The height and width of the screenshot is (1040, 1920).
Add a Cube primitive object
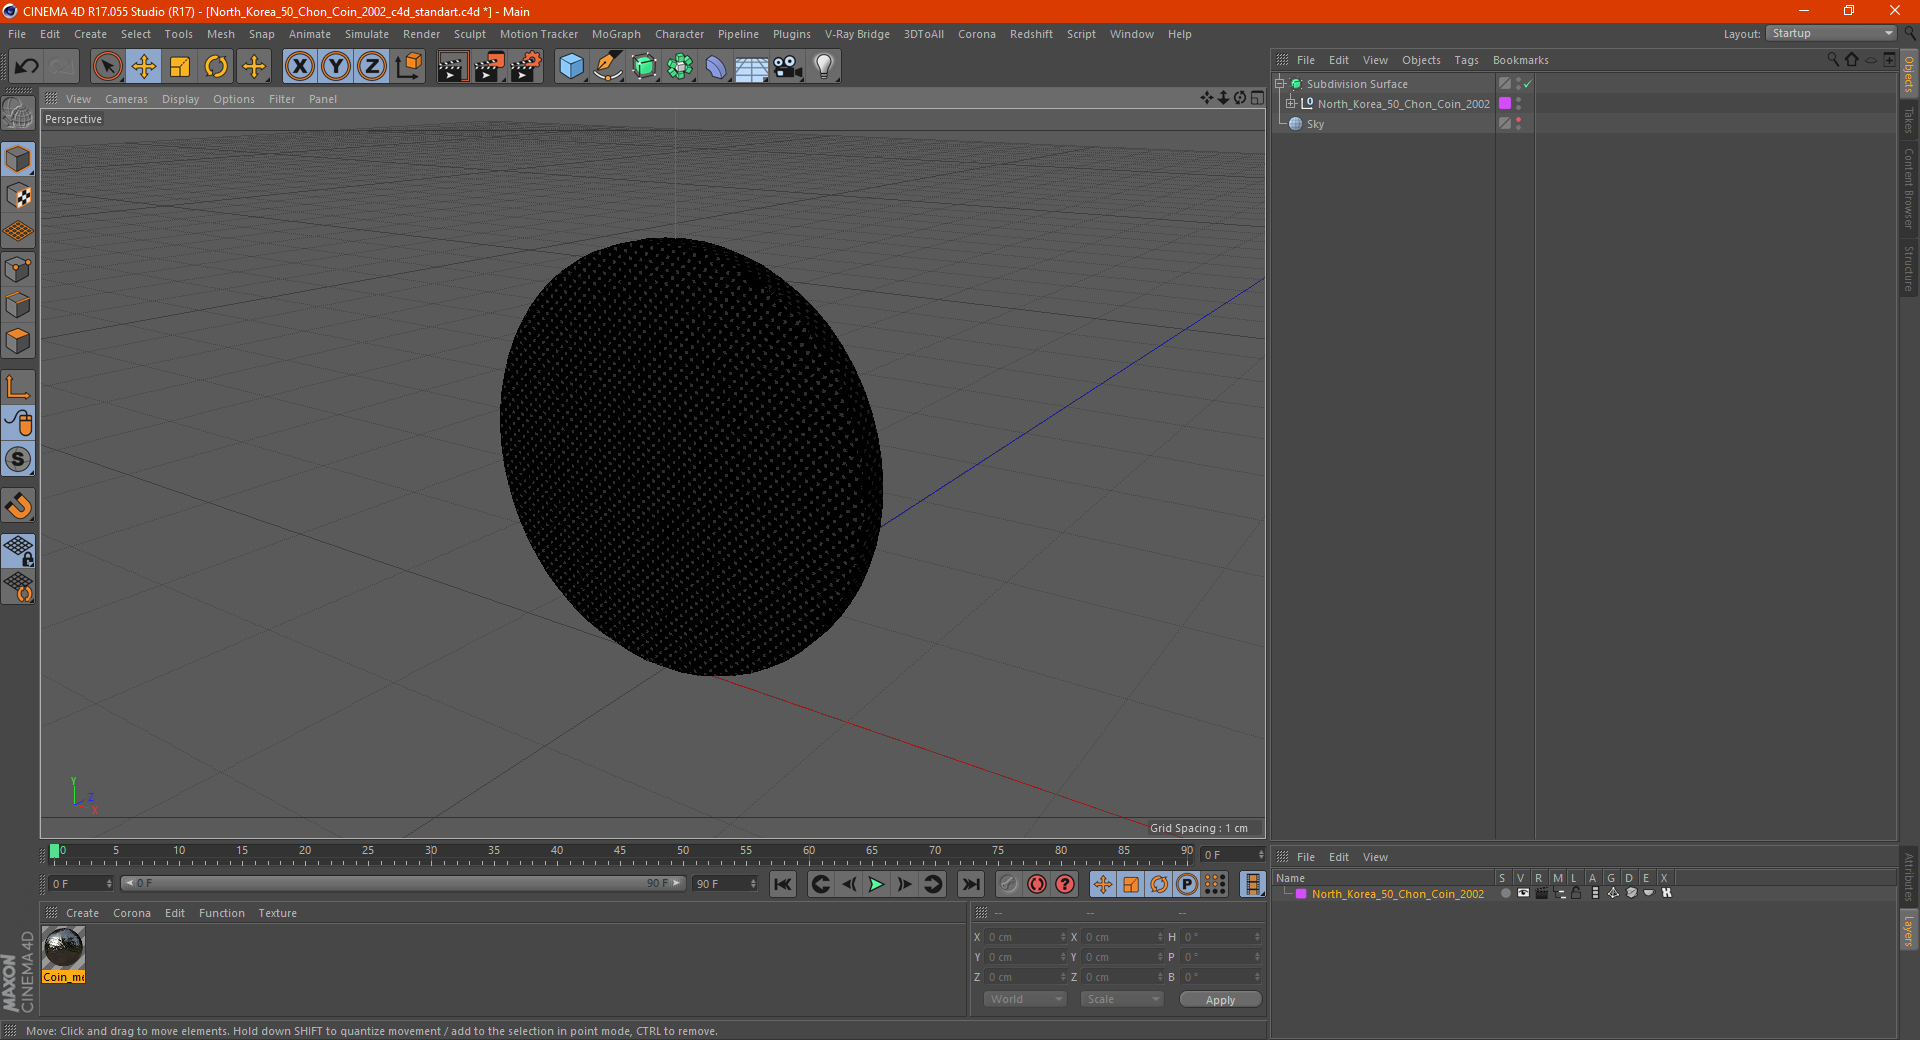click(x=571, y=67)
